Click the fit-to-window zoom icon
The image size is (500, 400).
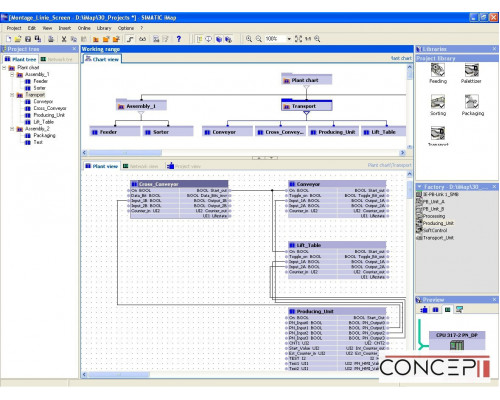(x=298, y=39)
